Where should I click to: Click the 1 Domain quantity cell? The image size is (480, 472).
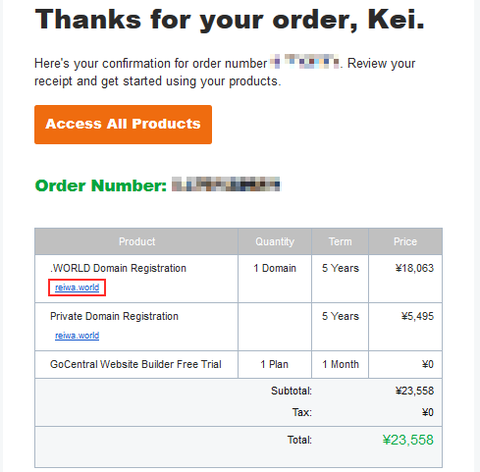[275, 268]
